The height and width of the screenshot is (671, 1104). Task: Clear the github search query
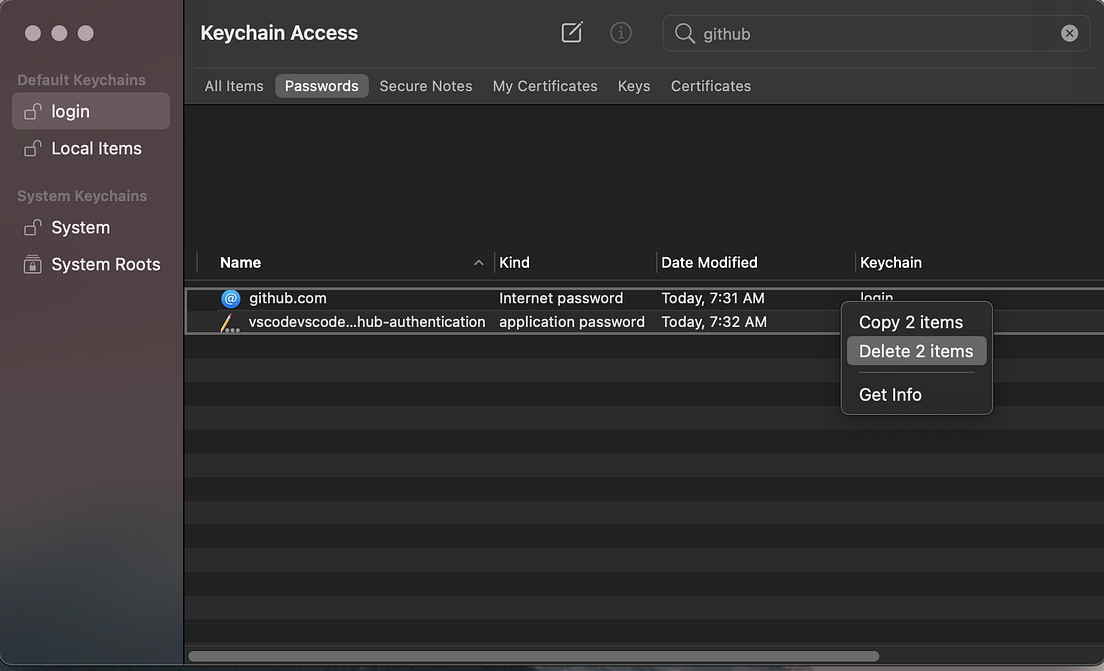click(x=1069, y=33)
